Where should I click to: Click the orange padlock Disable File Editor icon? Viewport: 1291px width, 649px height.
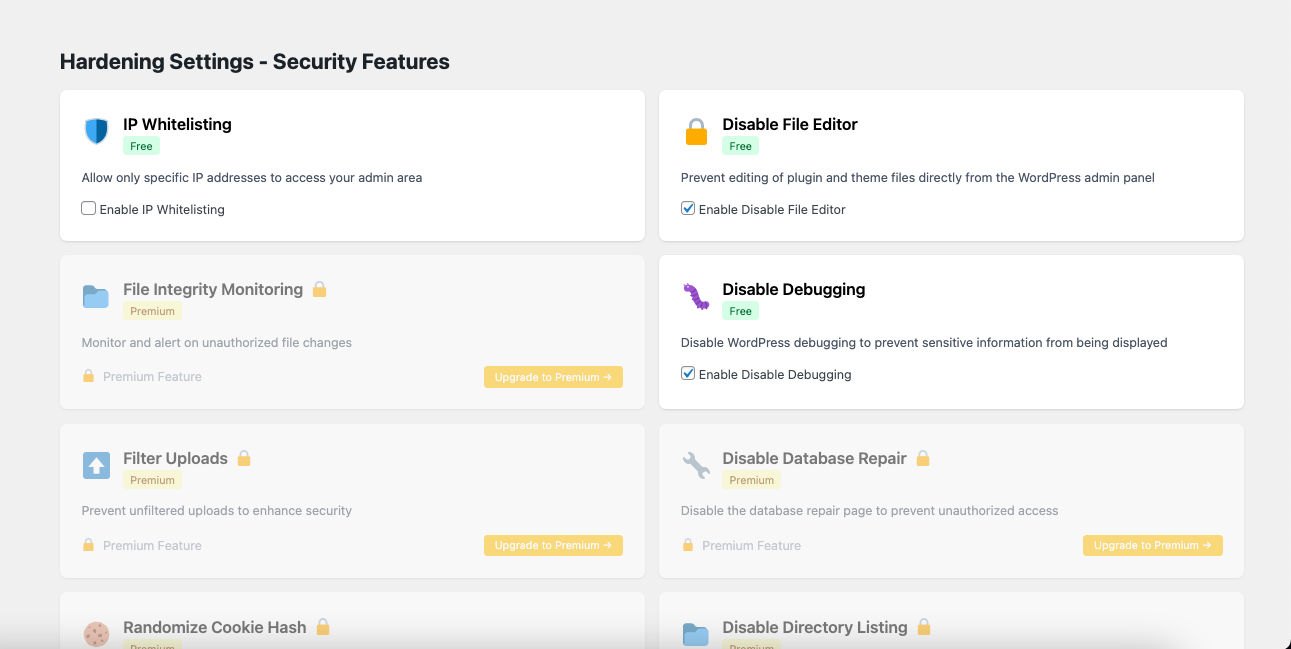[x=696, y=132]
